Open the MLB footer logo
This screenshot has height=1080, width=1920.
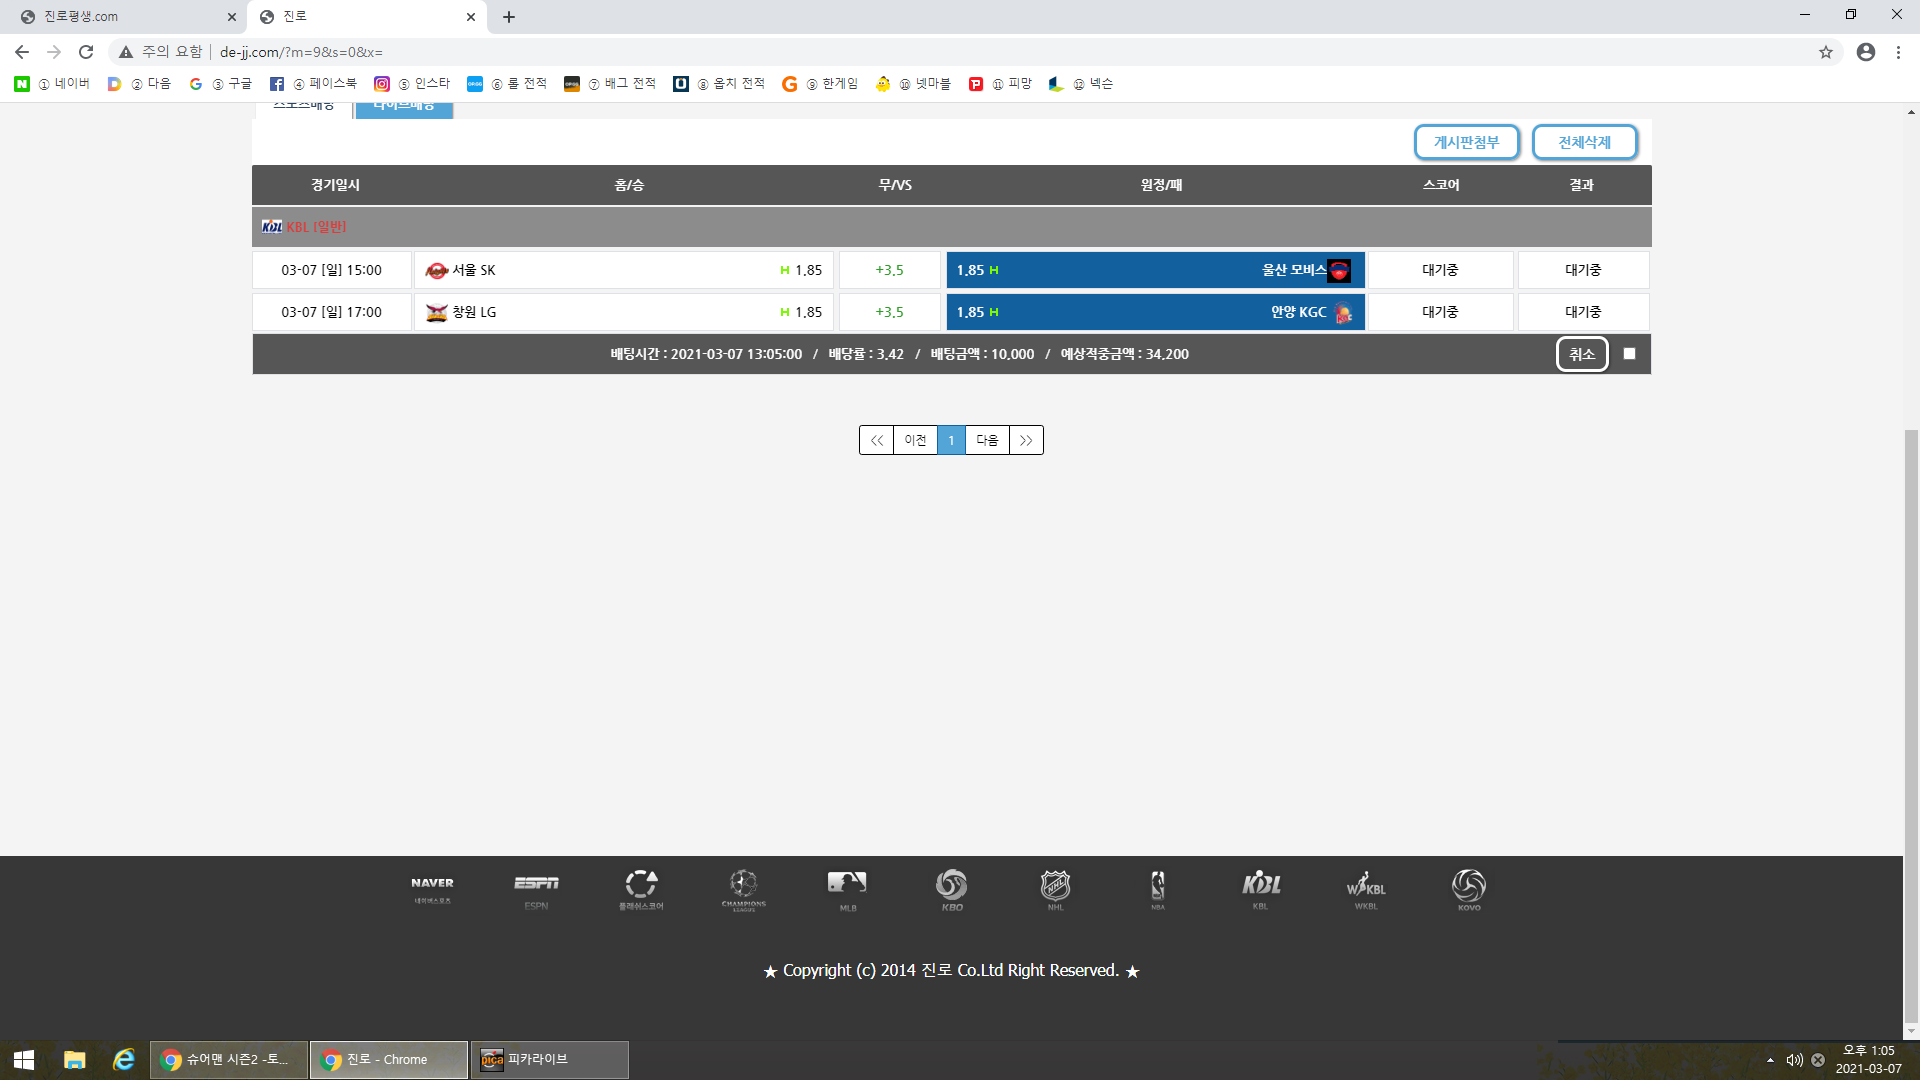tap(847, 889)
